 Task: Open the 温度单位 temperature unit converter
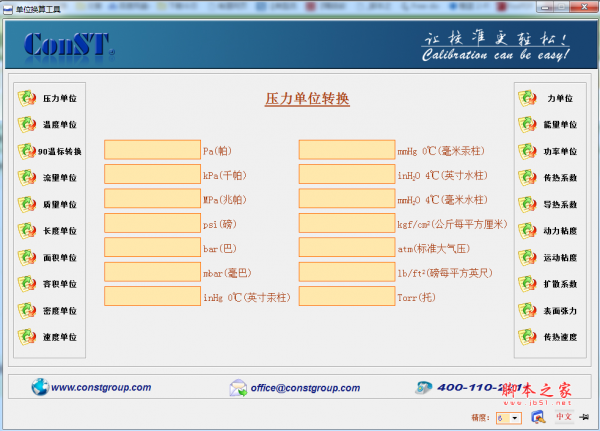point(47,125)
